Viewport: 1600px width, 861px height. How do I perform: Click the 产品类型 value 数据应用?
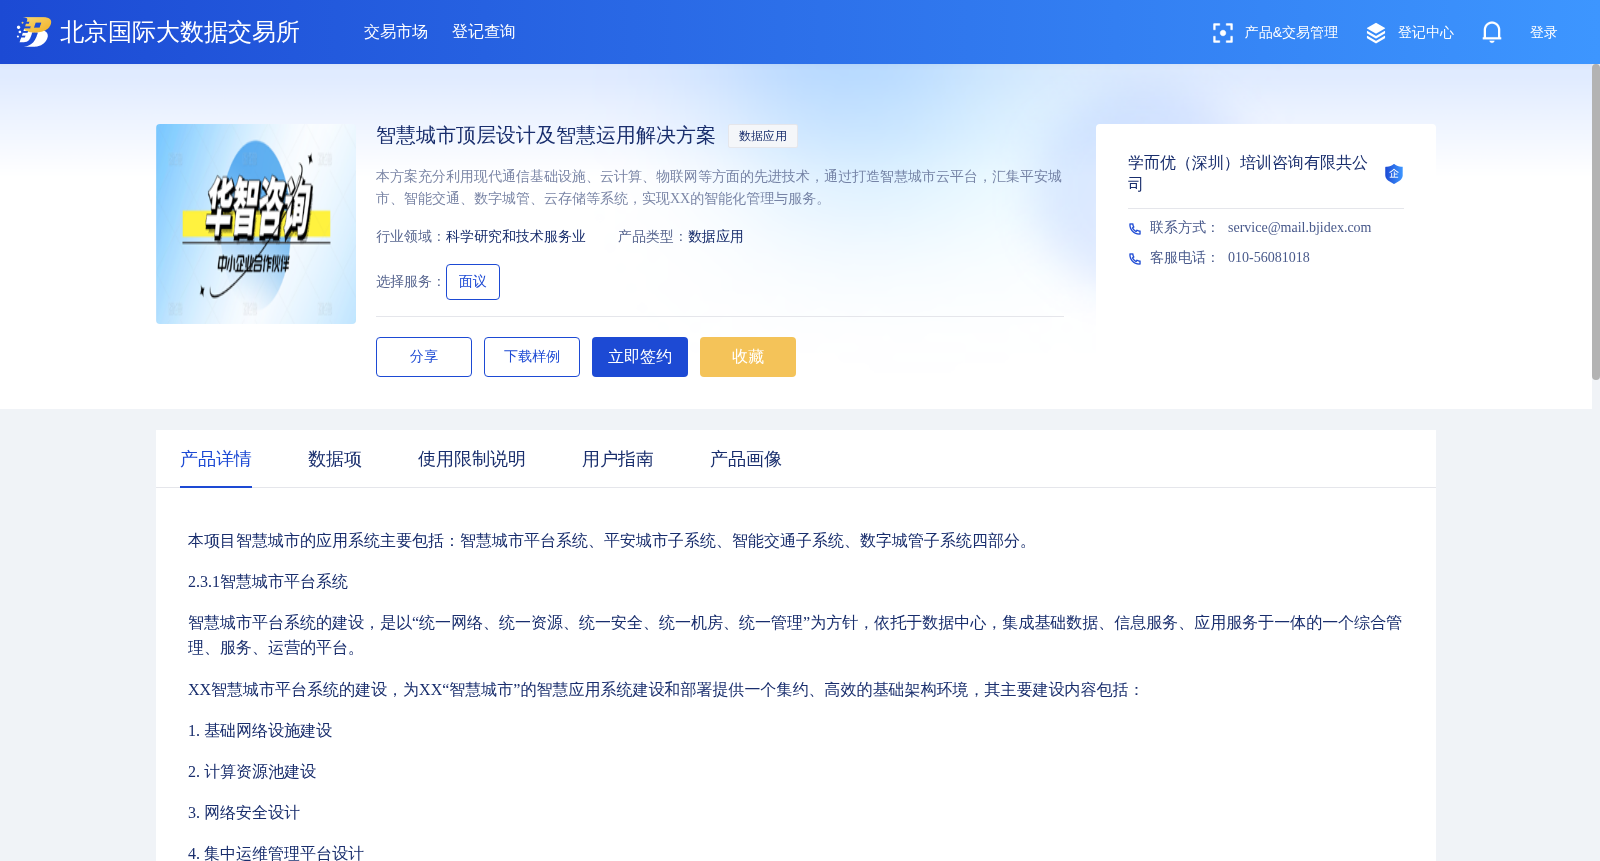point(716,237)
